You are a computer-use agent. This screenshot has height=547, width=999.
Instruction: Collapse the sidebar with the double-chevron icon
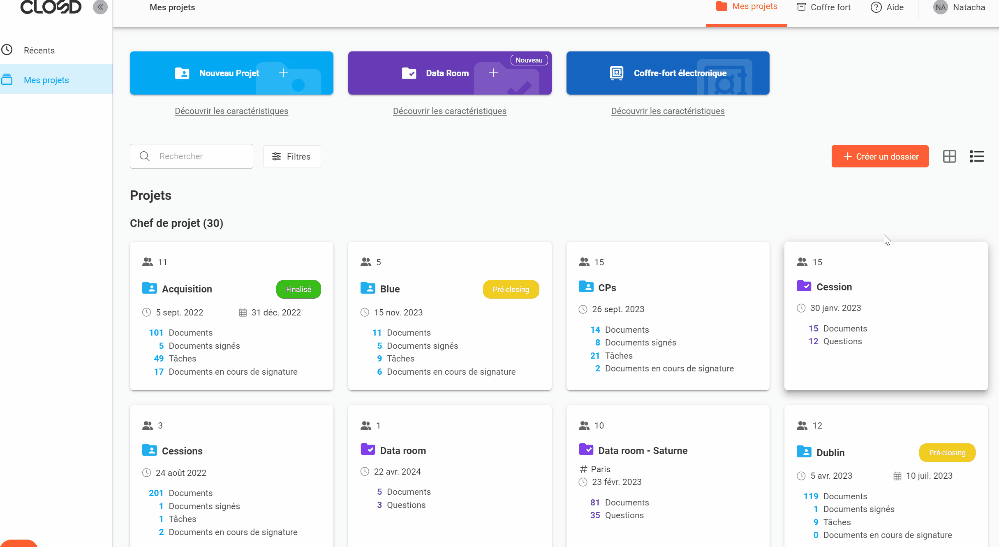[x=100, y=7]
